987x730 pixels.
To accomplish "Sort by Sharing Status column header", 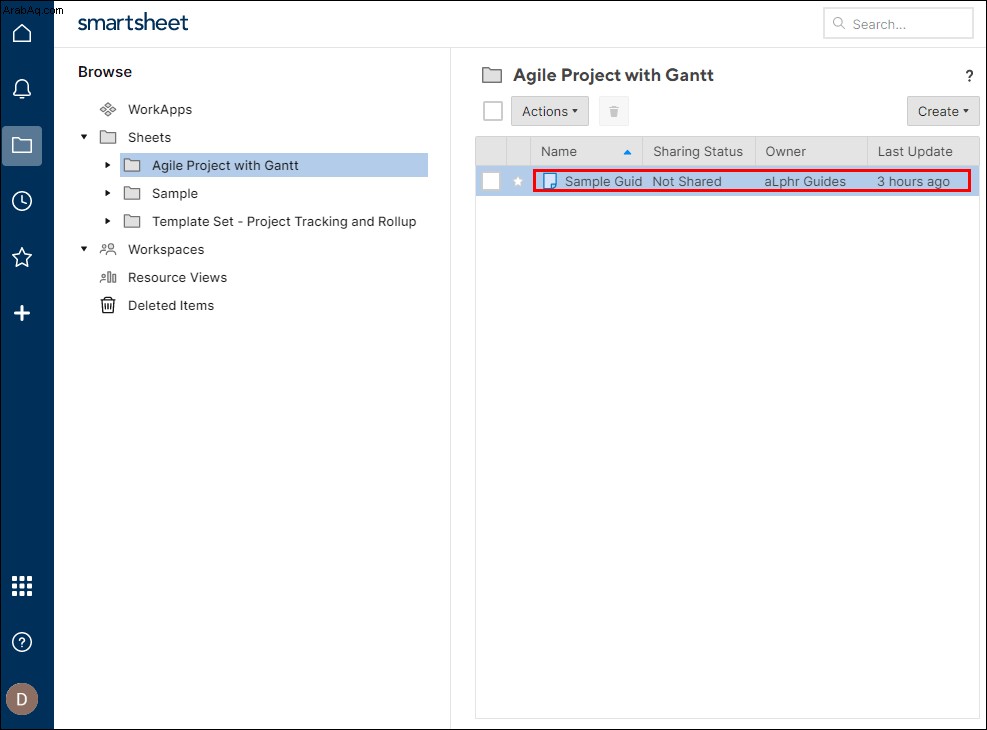I will [x=697, y=152].
